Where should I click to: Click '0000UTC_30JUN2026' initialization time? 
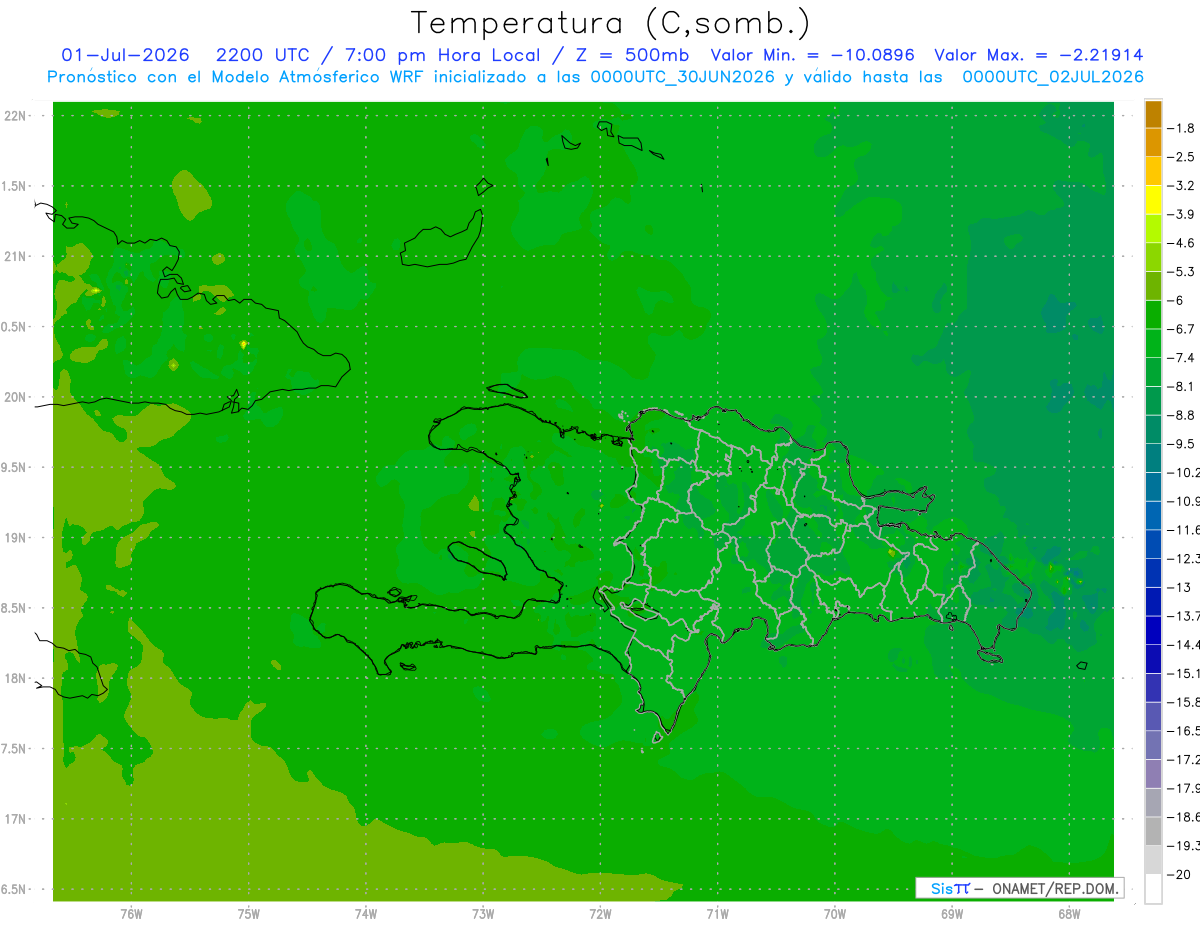(x=682, y=77)
